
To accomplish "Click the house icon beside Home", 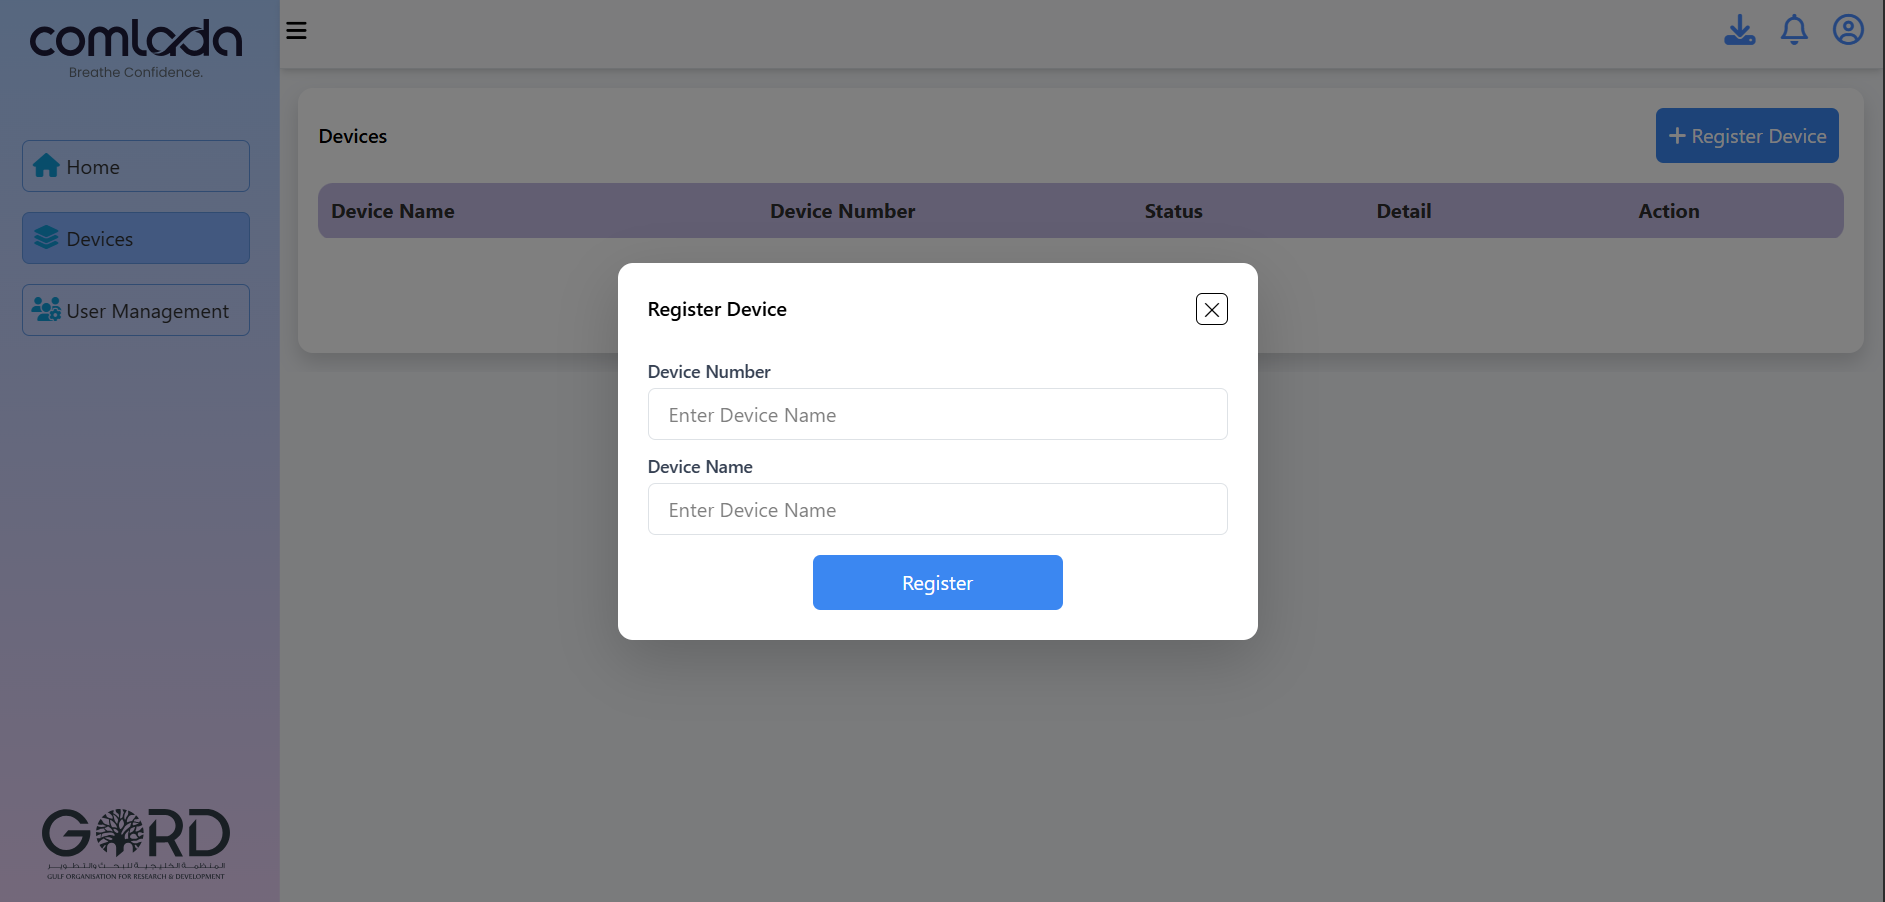I will tap(46, 166).
